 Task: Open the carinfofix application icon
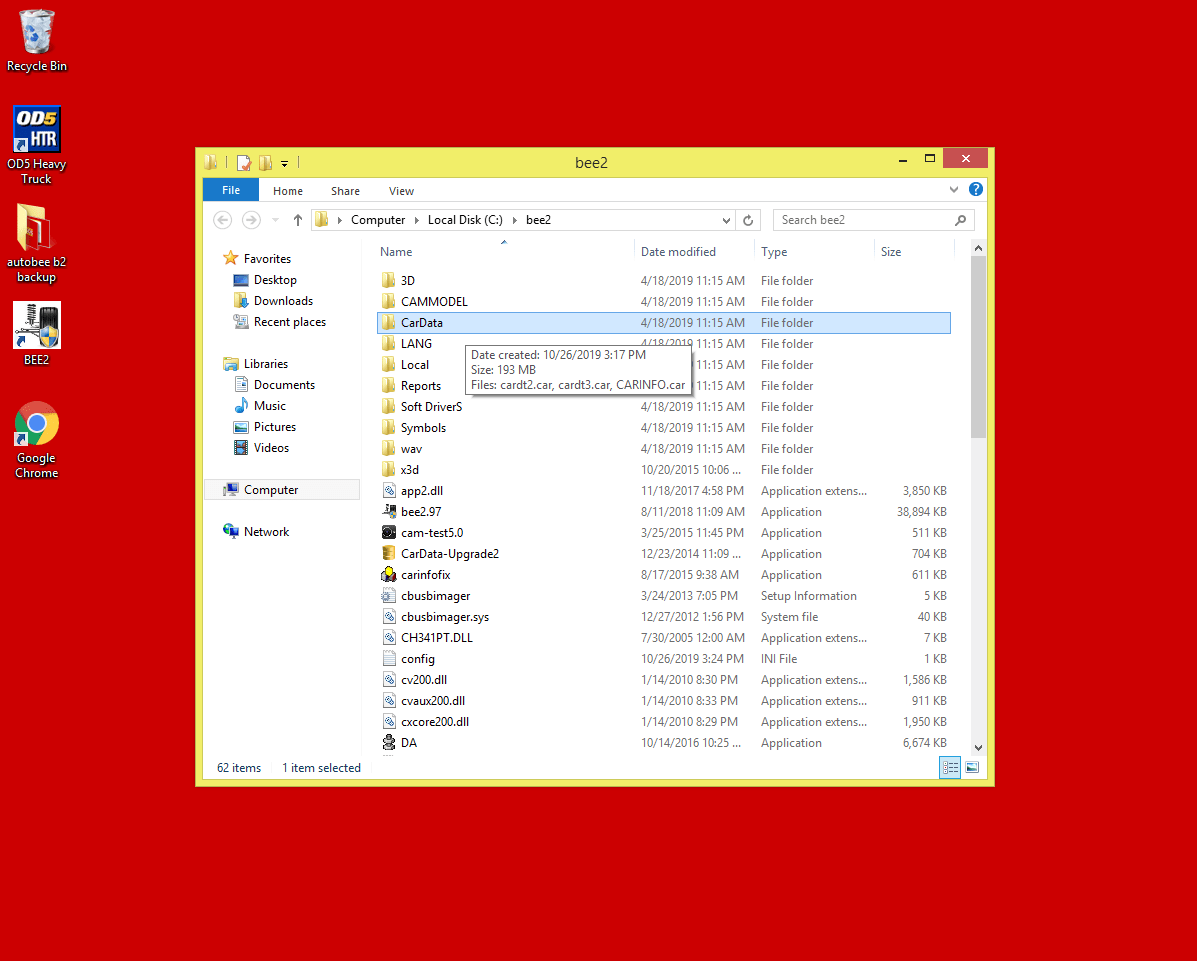click(x=390, y=575)
